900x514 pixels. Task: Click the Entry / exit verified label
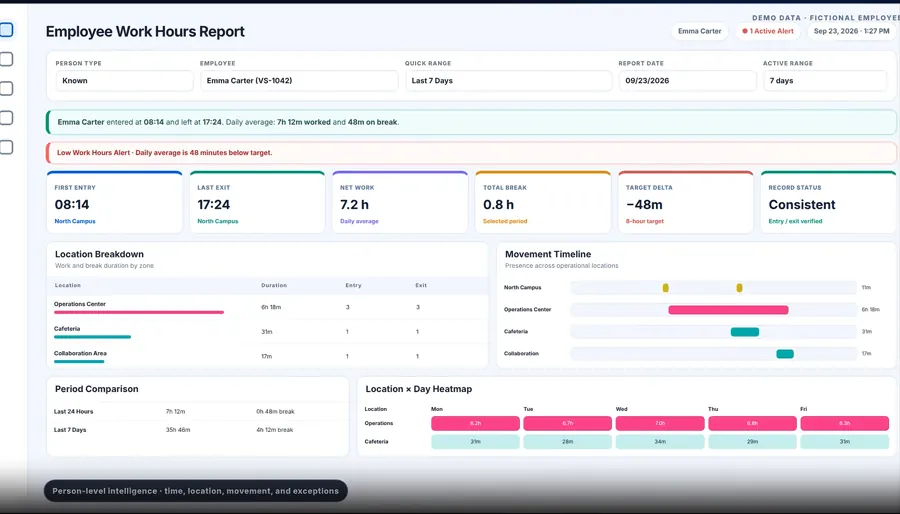tap(795, 221)
